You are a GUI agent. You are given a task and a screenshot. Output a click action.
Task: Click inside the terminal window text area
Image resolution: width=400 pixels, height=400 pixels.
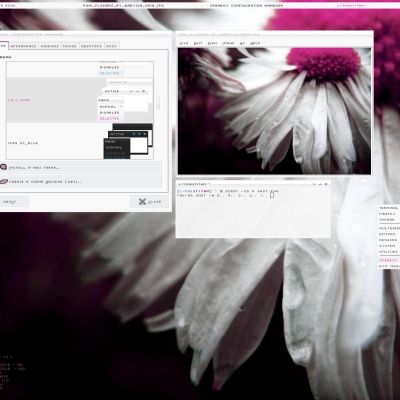point(253,212)
